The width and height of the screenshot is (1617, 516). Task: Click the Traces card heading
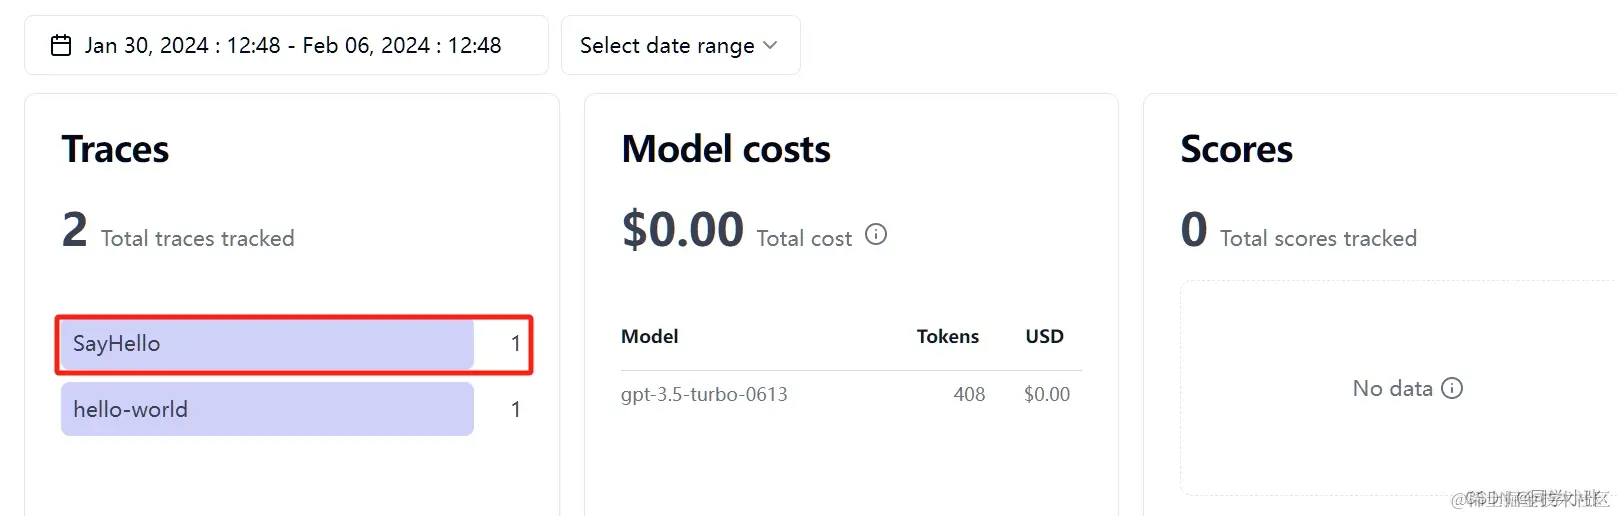point(115,149)
